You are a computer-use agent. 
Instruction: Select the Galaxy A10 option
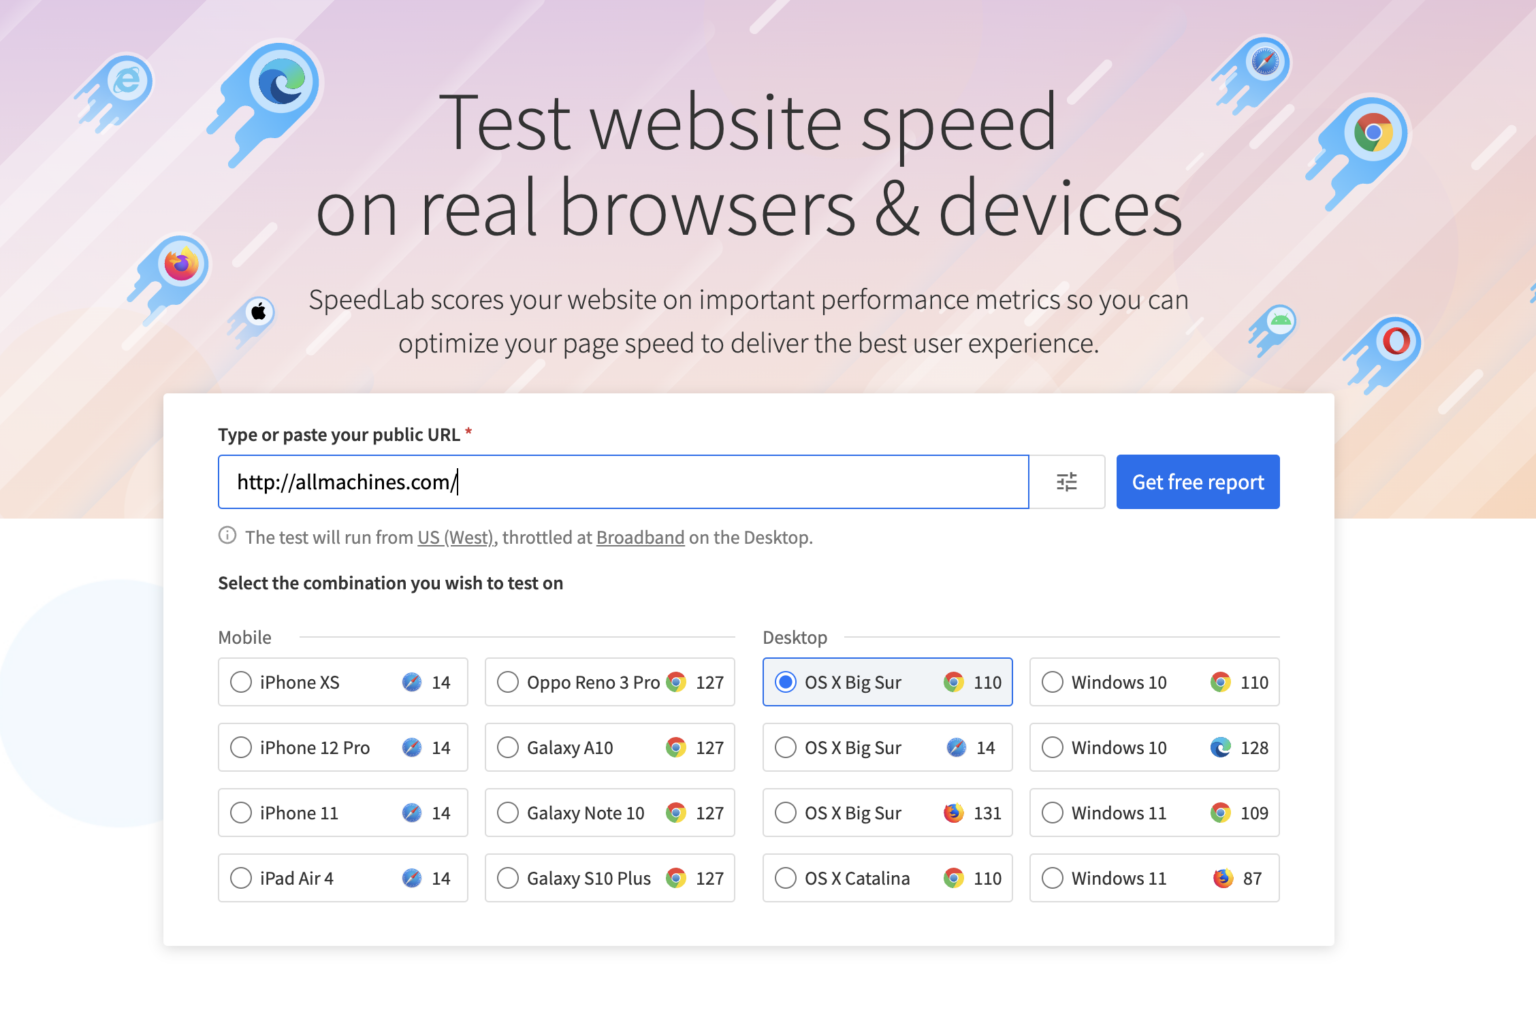point(507,747)
